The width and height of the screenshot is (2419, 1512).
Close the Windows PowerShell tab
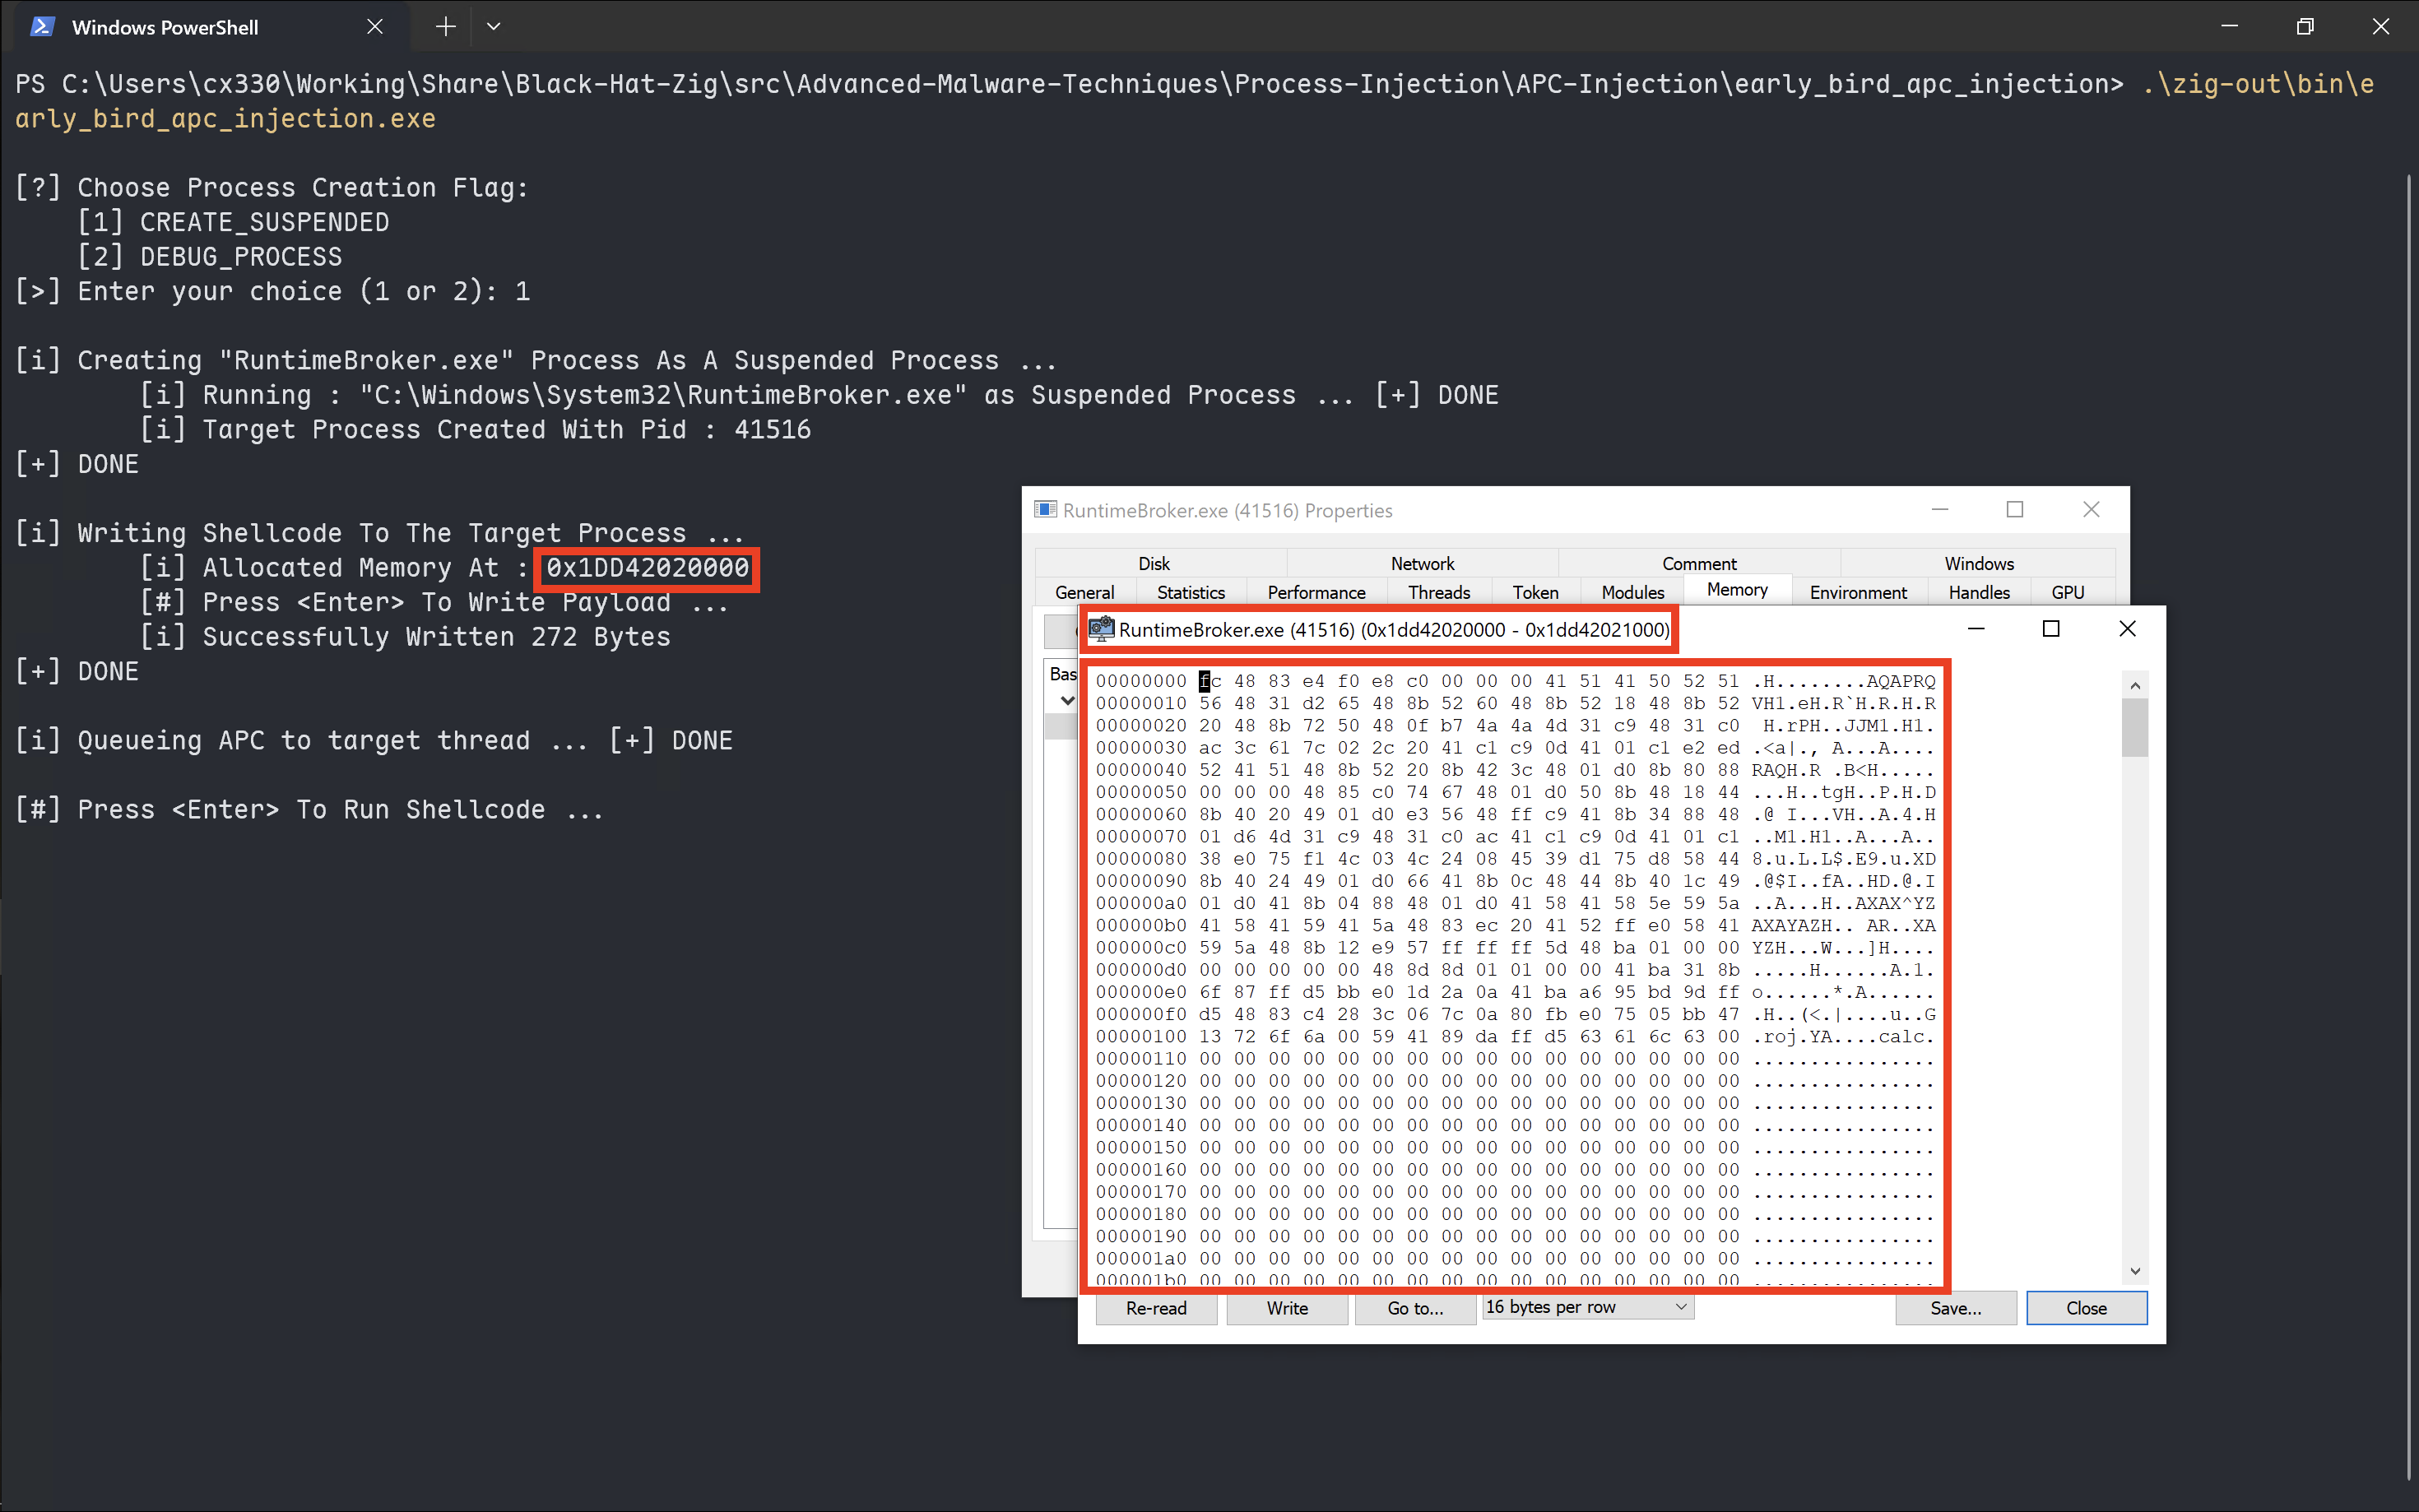375,27
